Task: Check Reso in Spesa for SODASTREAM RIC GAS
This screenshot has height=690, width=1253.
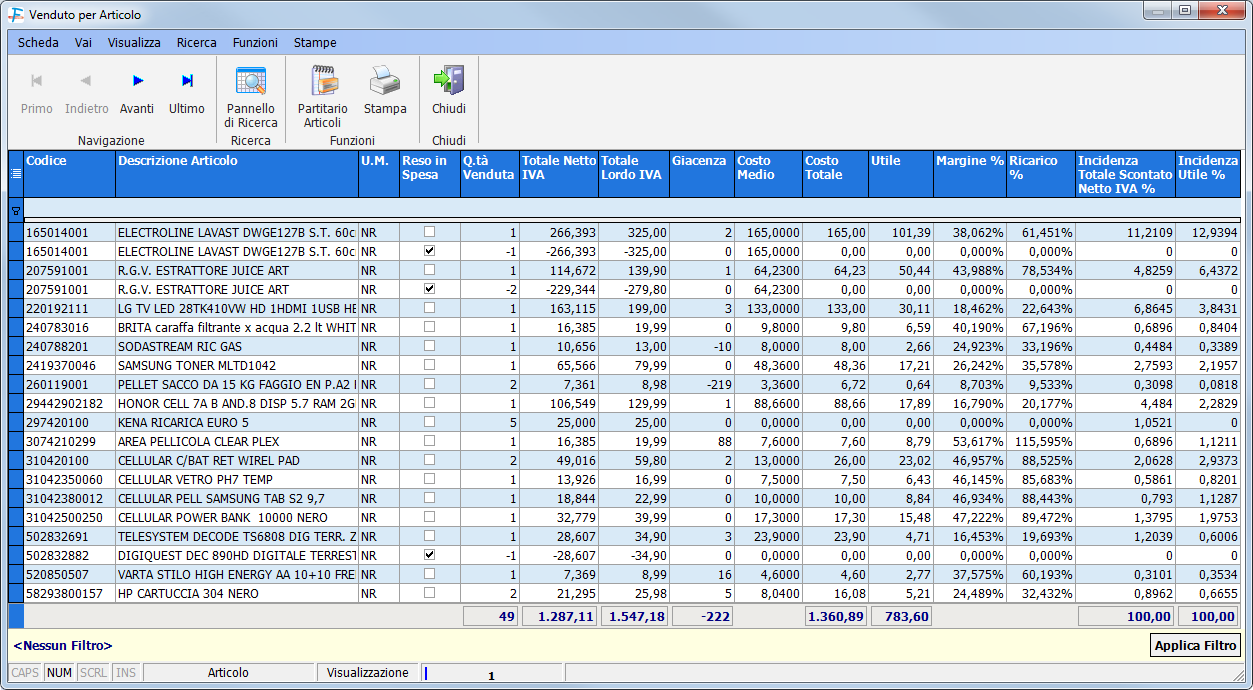Action: click(x=430, y=346)
